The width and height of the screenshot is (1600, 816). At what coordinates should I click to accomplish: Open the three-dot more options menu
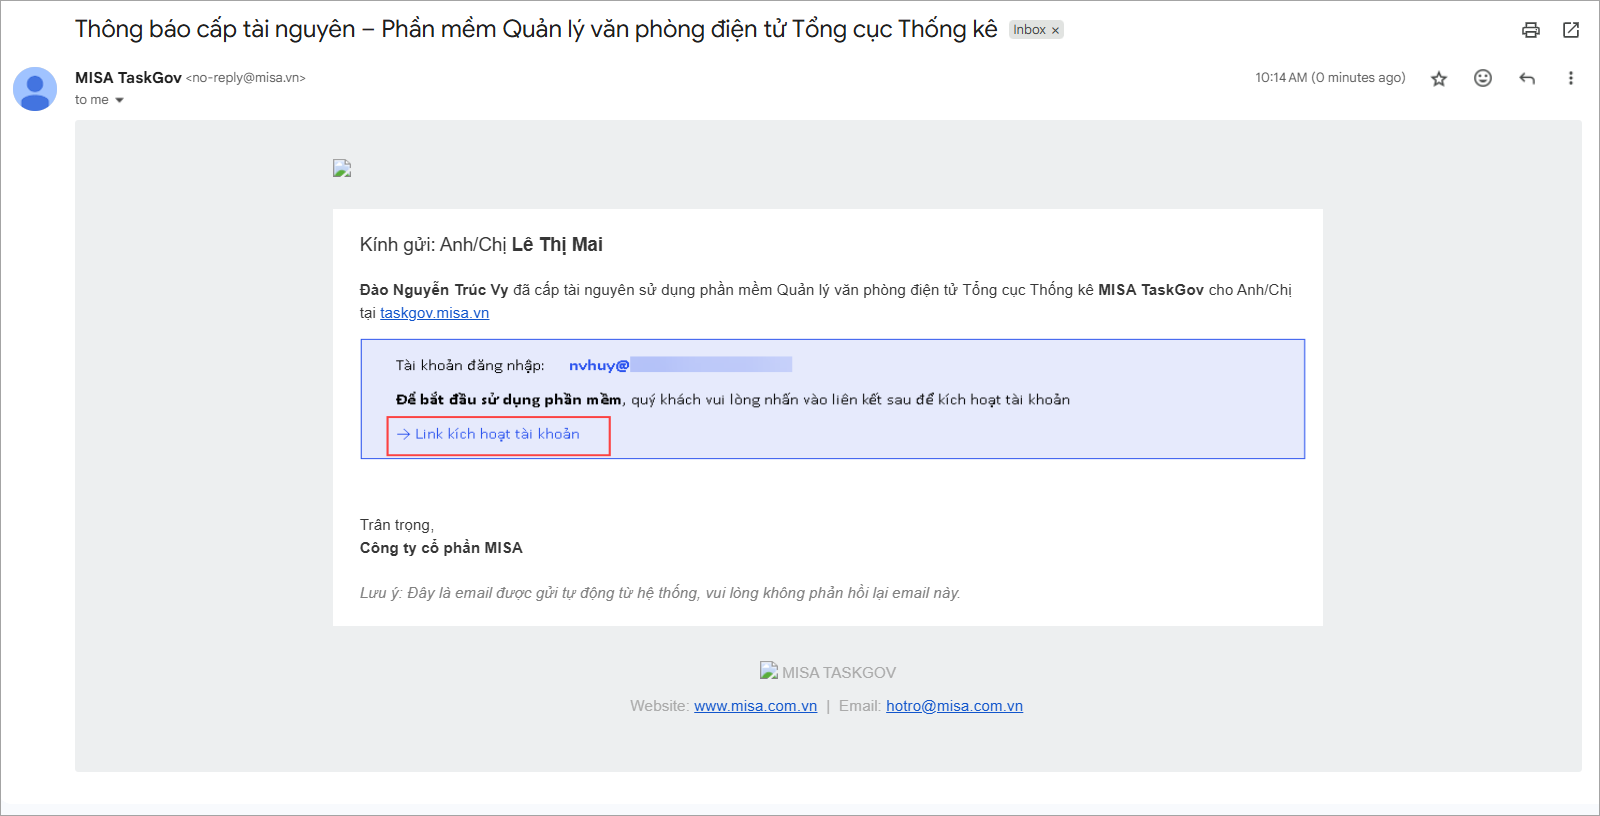click(x=1571, y=78)
